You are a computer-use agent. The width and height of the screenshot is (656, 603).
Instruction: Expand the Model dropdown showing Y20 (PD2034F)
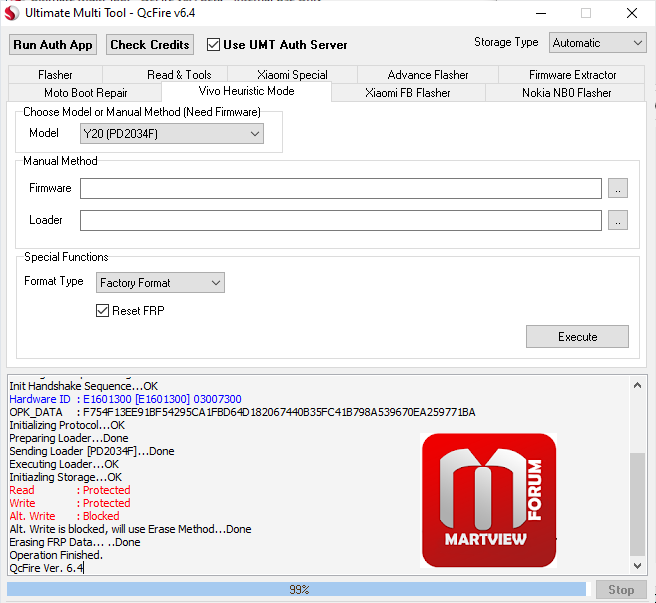point(172,133)
